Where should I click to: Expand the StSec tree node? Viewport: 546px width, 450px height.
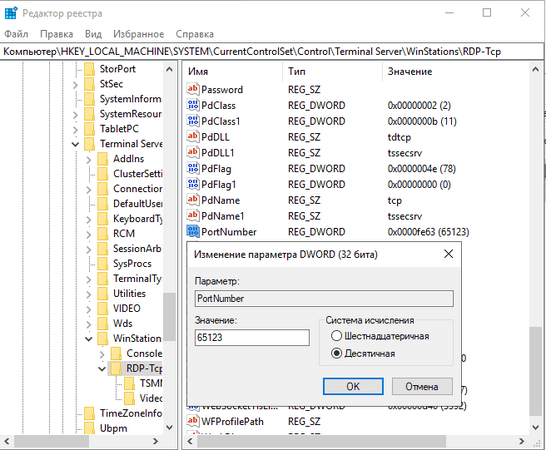coord(76,84)
